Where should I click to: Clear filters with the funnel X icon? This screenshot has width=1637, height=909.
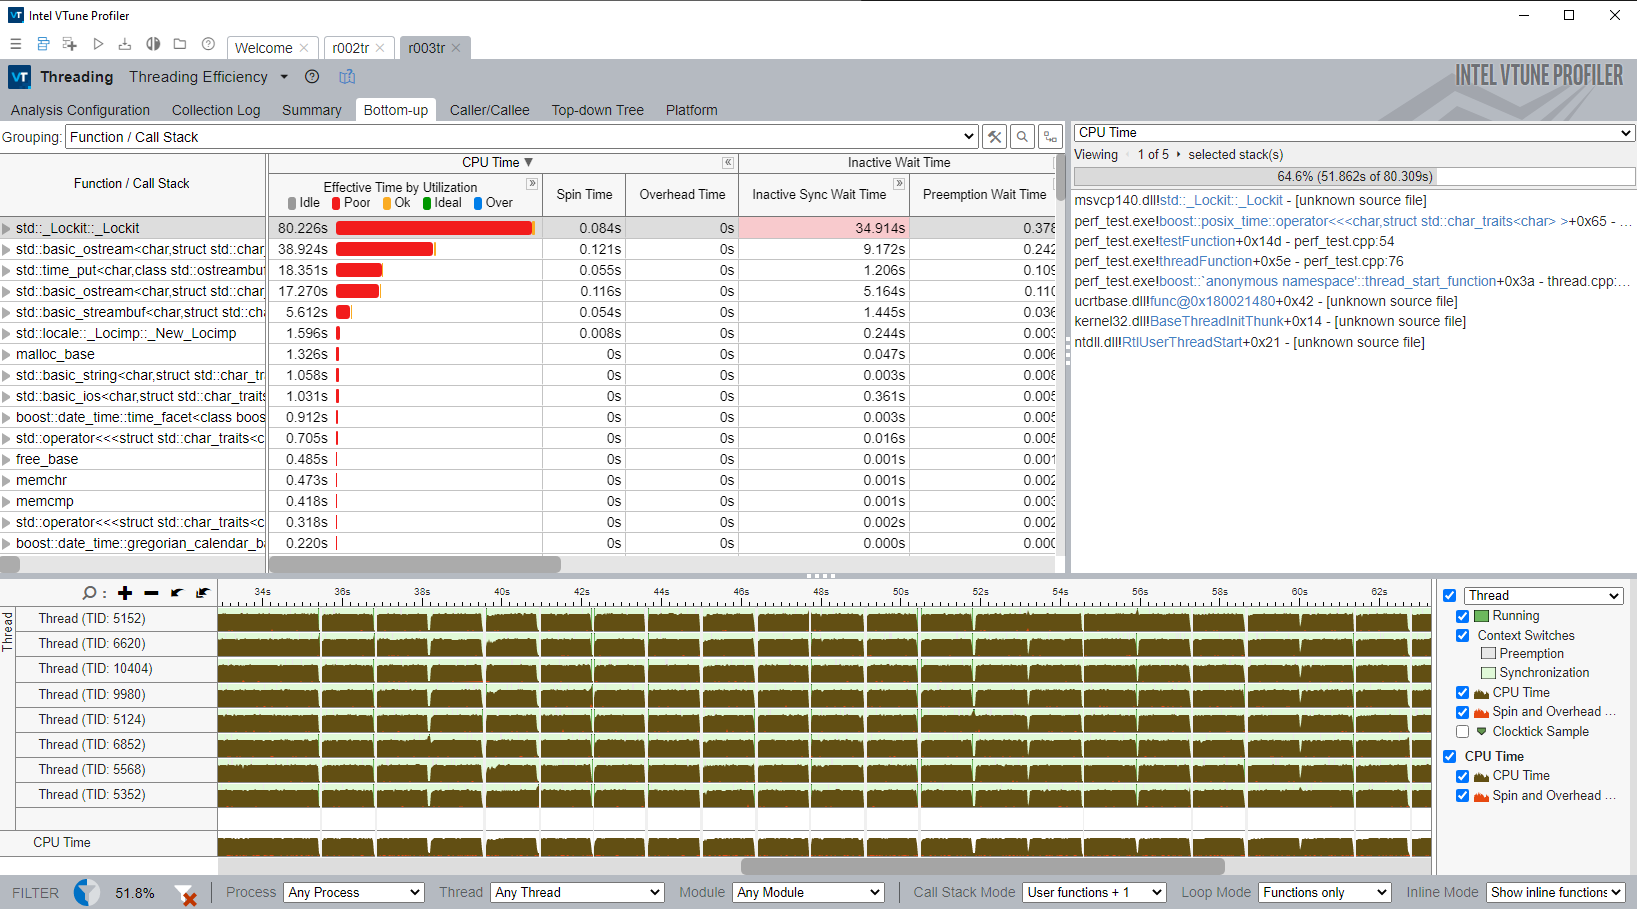tap(185, 894)
